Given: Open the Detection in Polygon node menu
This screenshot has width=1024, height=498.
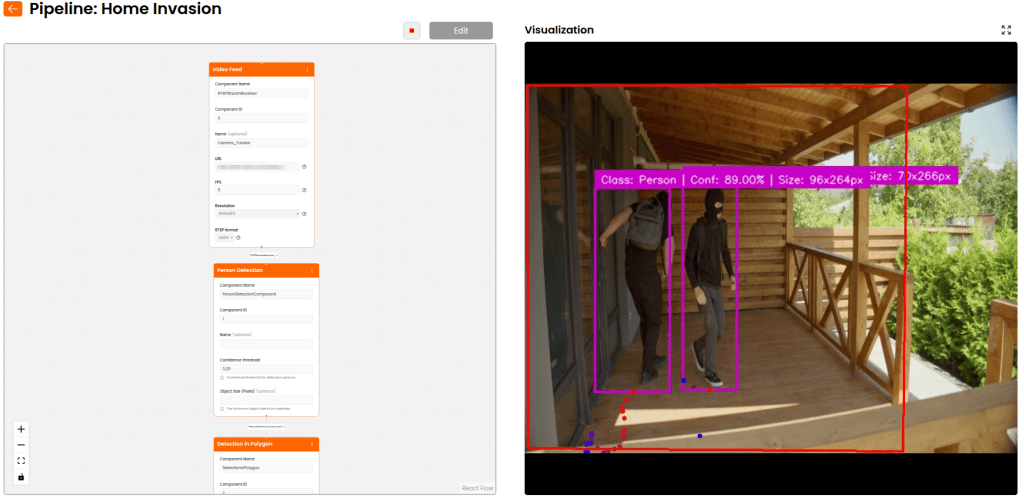Looking at the screenshot, I should (x=312, y=443).
